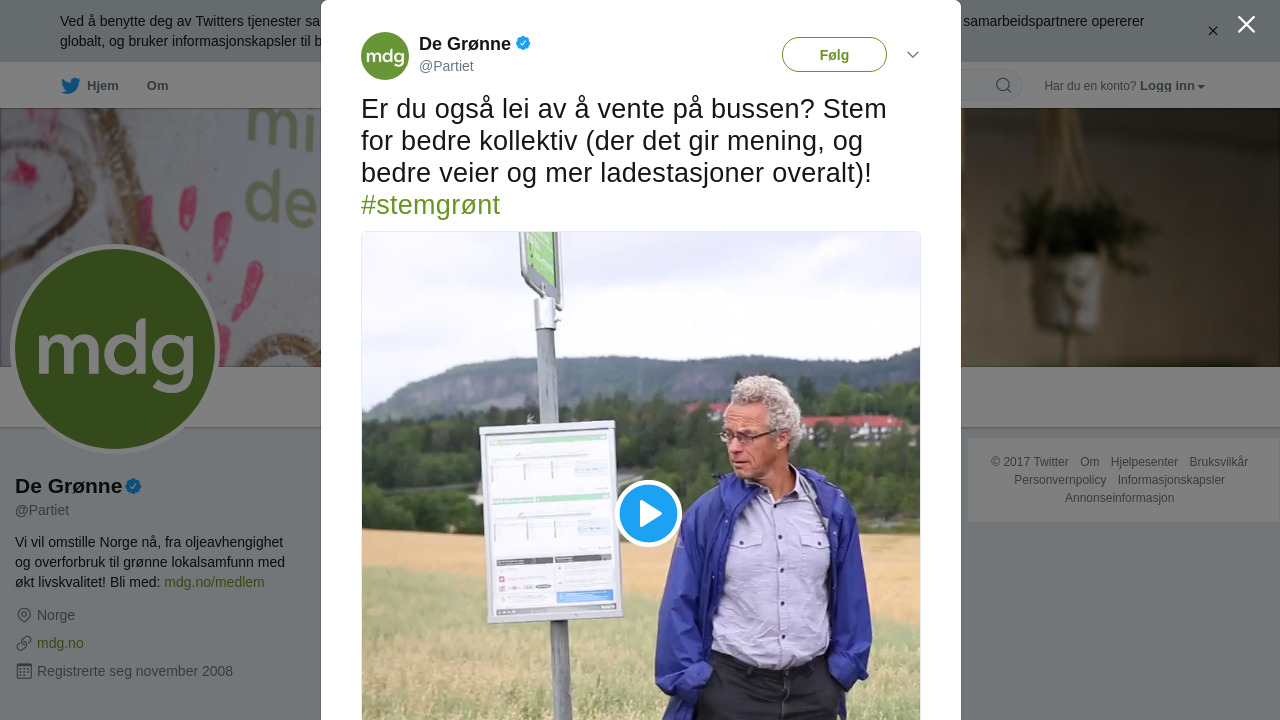Viewport: 1280px width, 720px height.
Task: Click the search magnifier icon
Action: coord(1003,85)
